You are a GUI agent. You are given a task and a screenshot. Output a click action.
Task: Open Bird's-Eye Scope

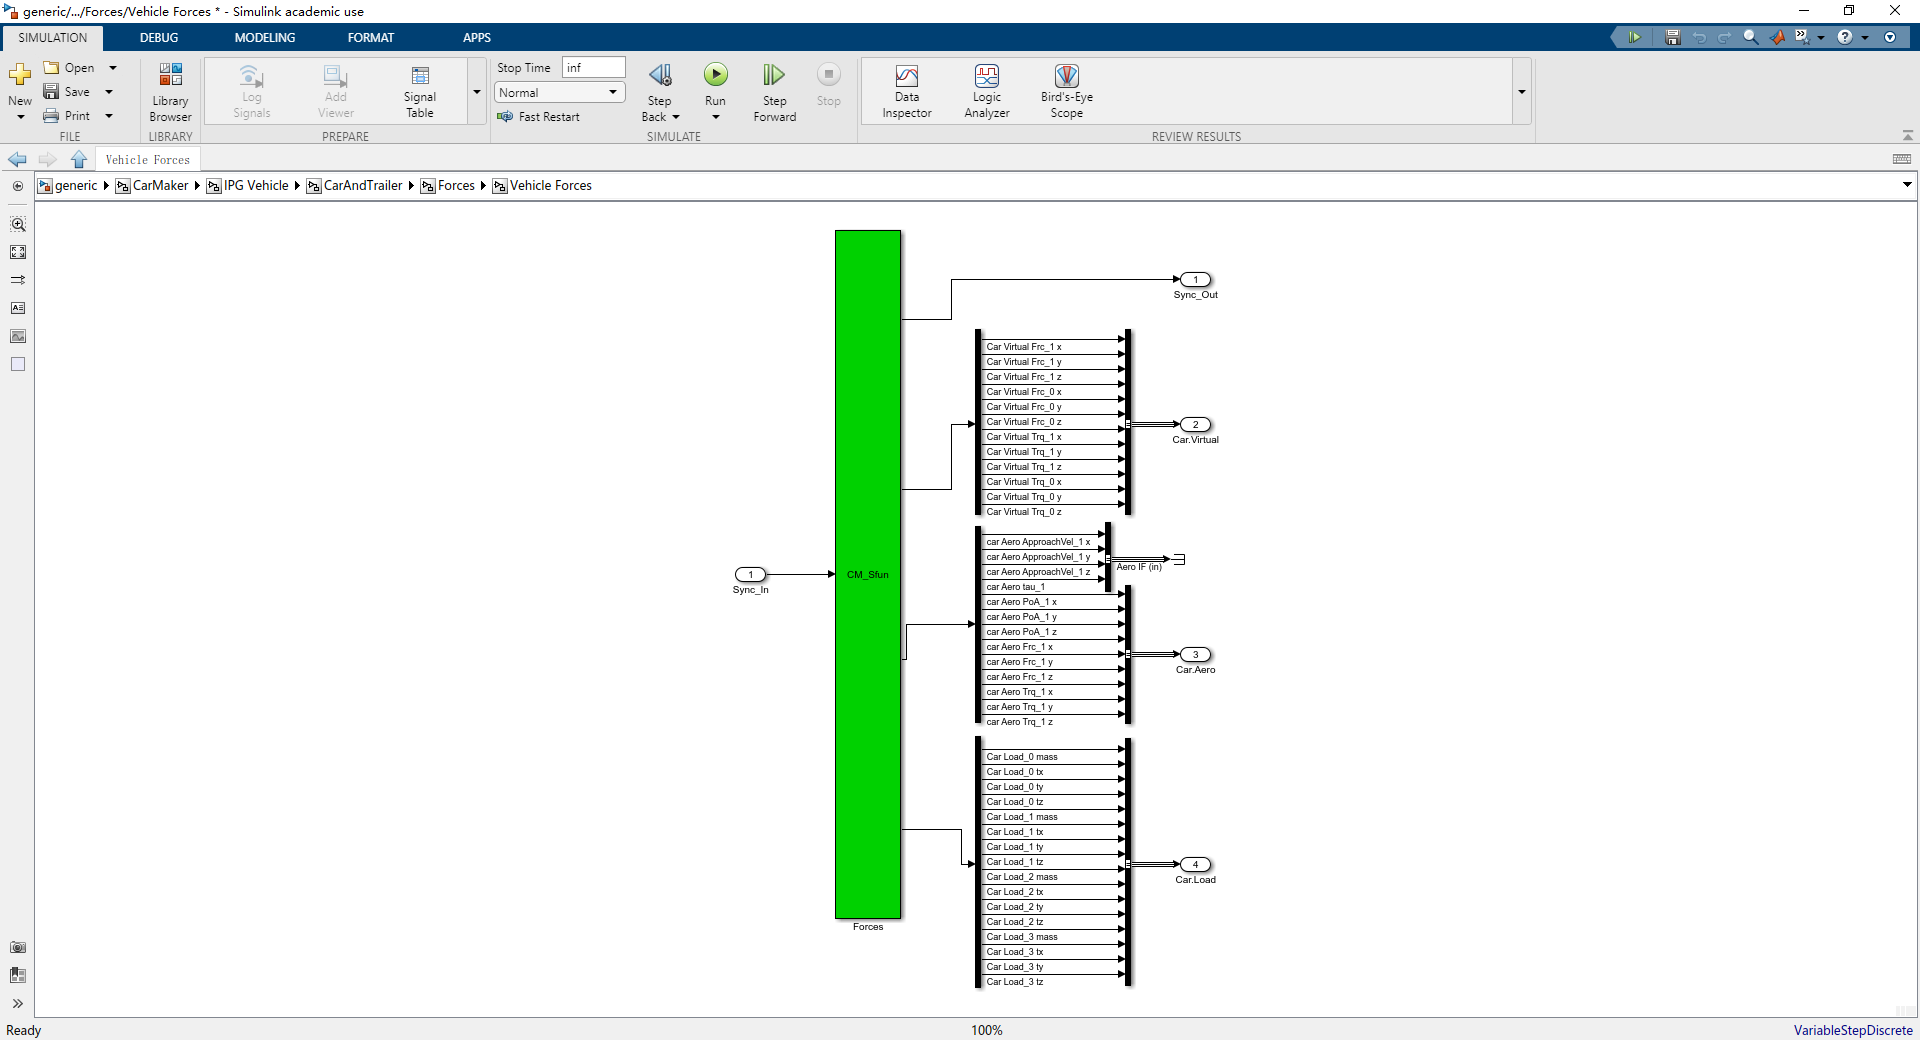[x=1066, y=92]
